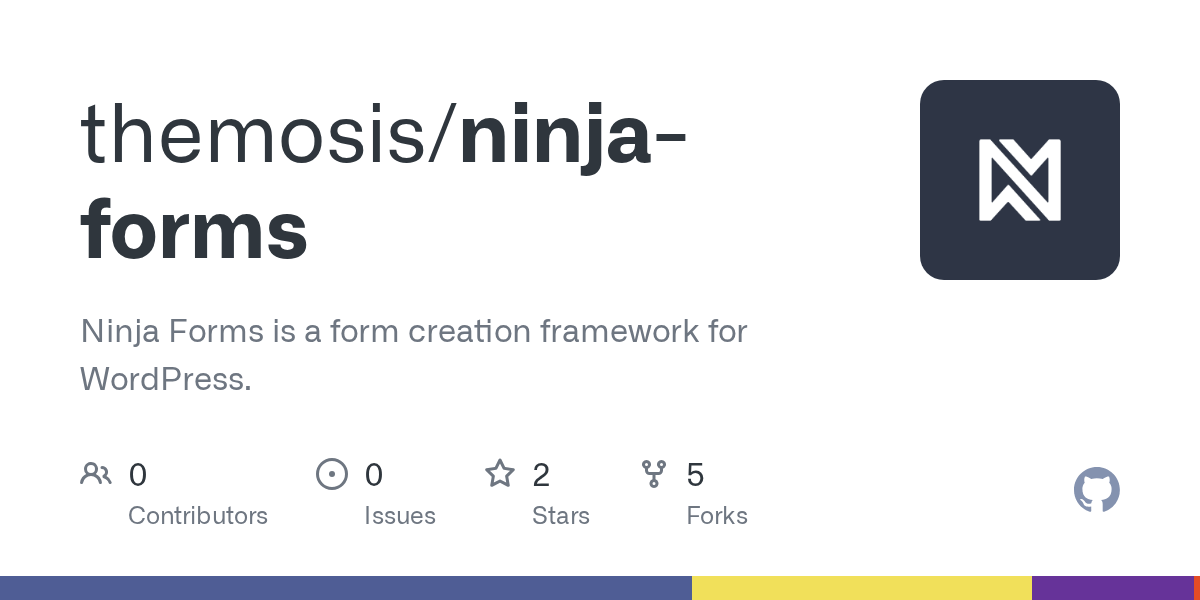Click the small orange language bar segment

(x=1197, y=588)
